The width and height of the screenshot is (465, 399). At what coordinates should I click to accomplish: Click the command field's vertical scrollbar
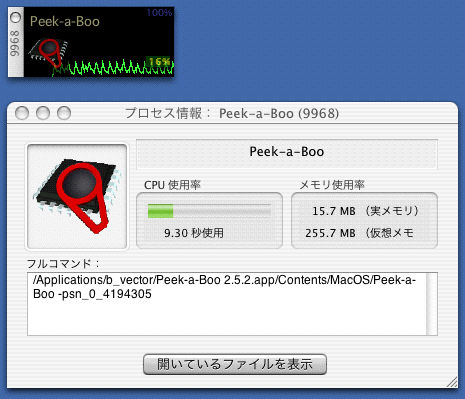[432, 304]
